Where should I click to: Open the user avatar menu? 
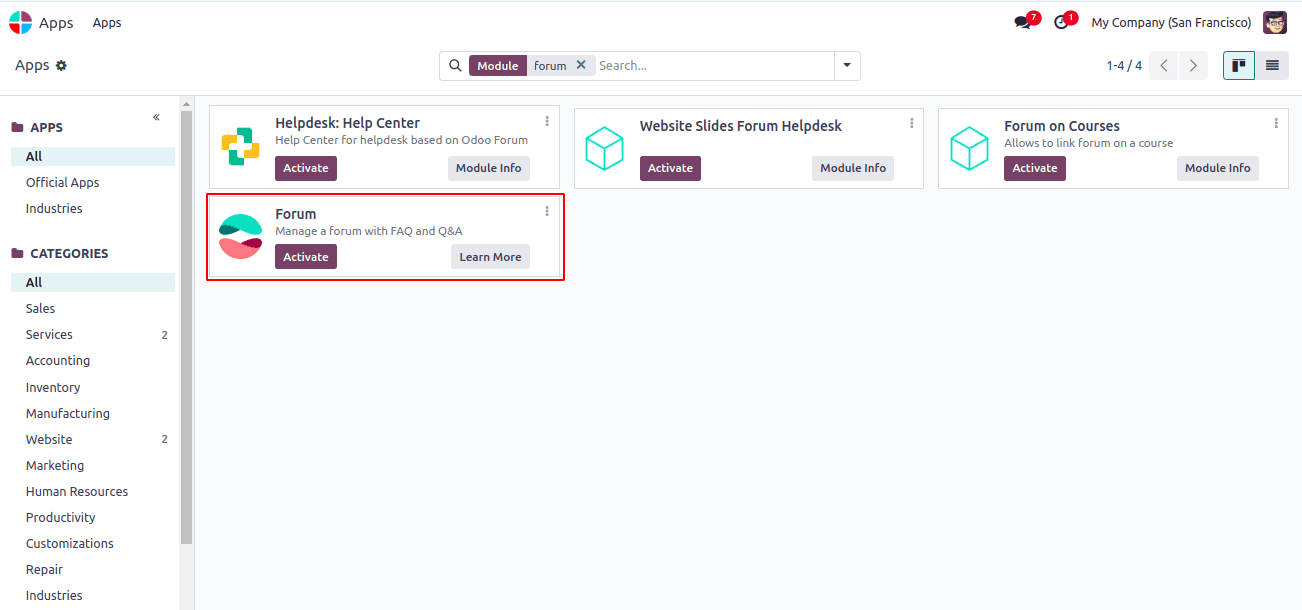tap(1274, 22)
